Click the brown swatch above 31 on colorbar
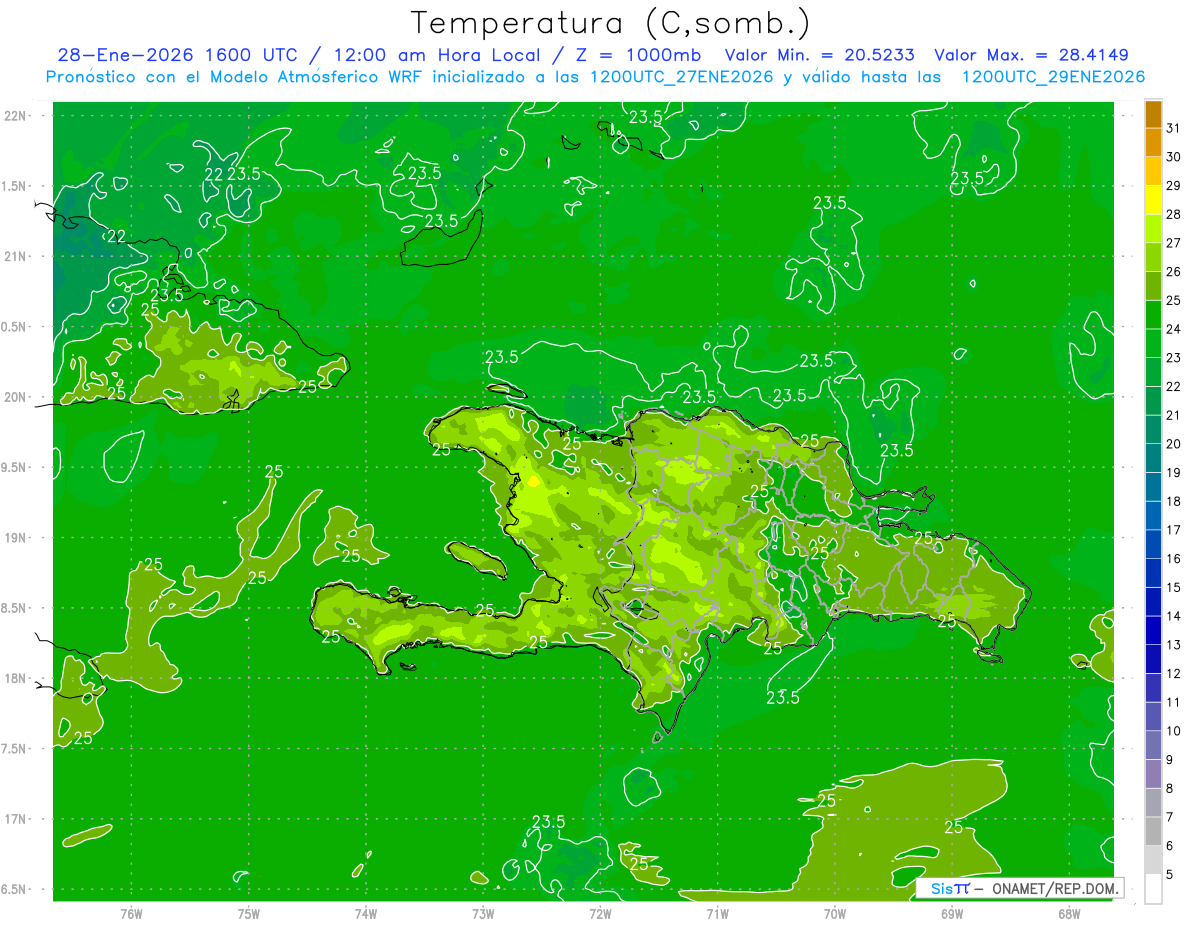Screen dimensions: 1200x927 point(1153,114)
